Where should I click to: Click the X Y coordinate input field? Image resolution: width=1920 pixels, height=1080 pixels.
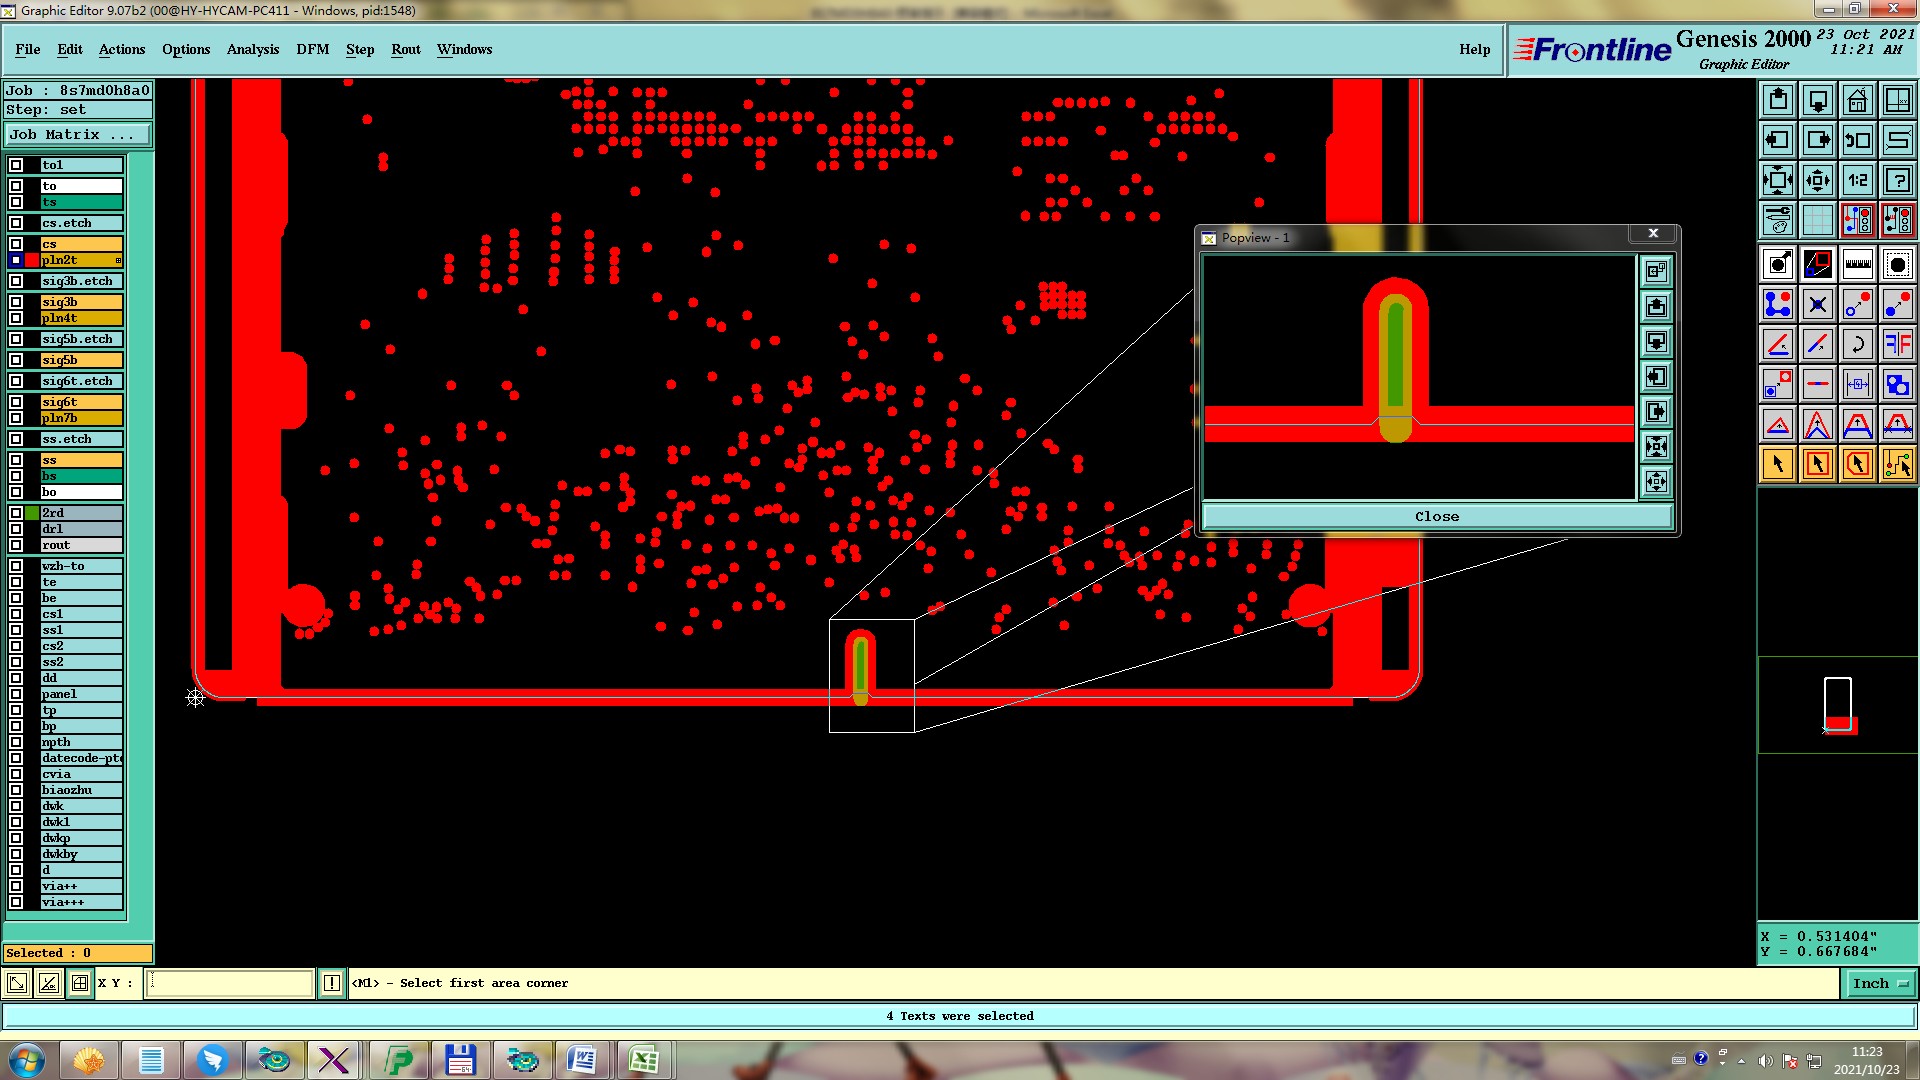tap(230, 984)
